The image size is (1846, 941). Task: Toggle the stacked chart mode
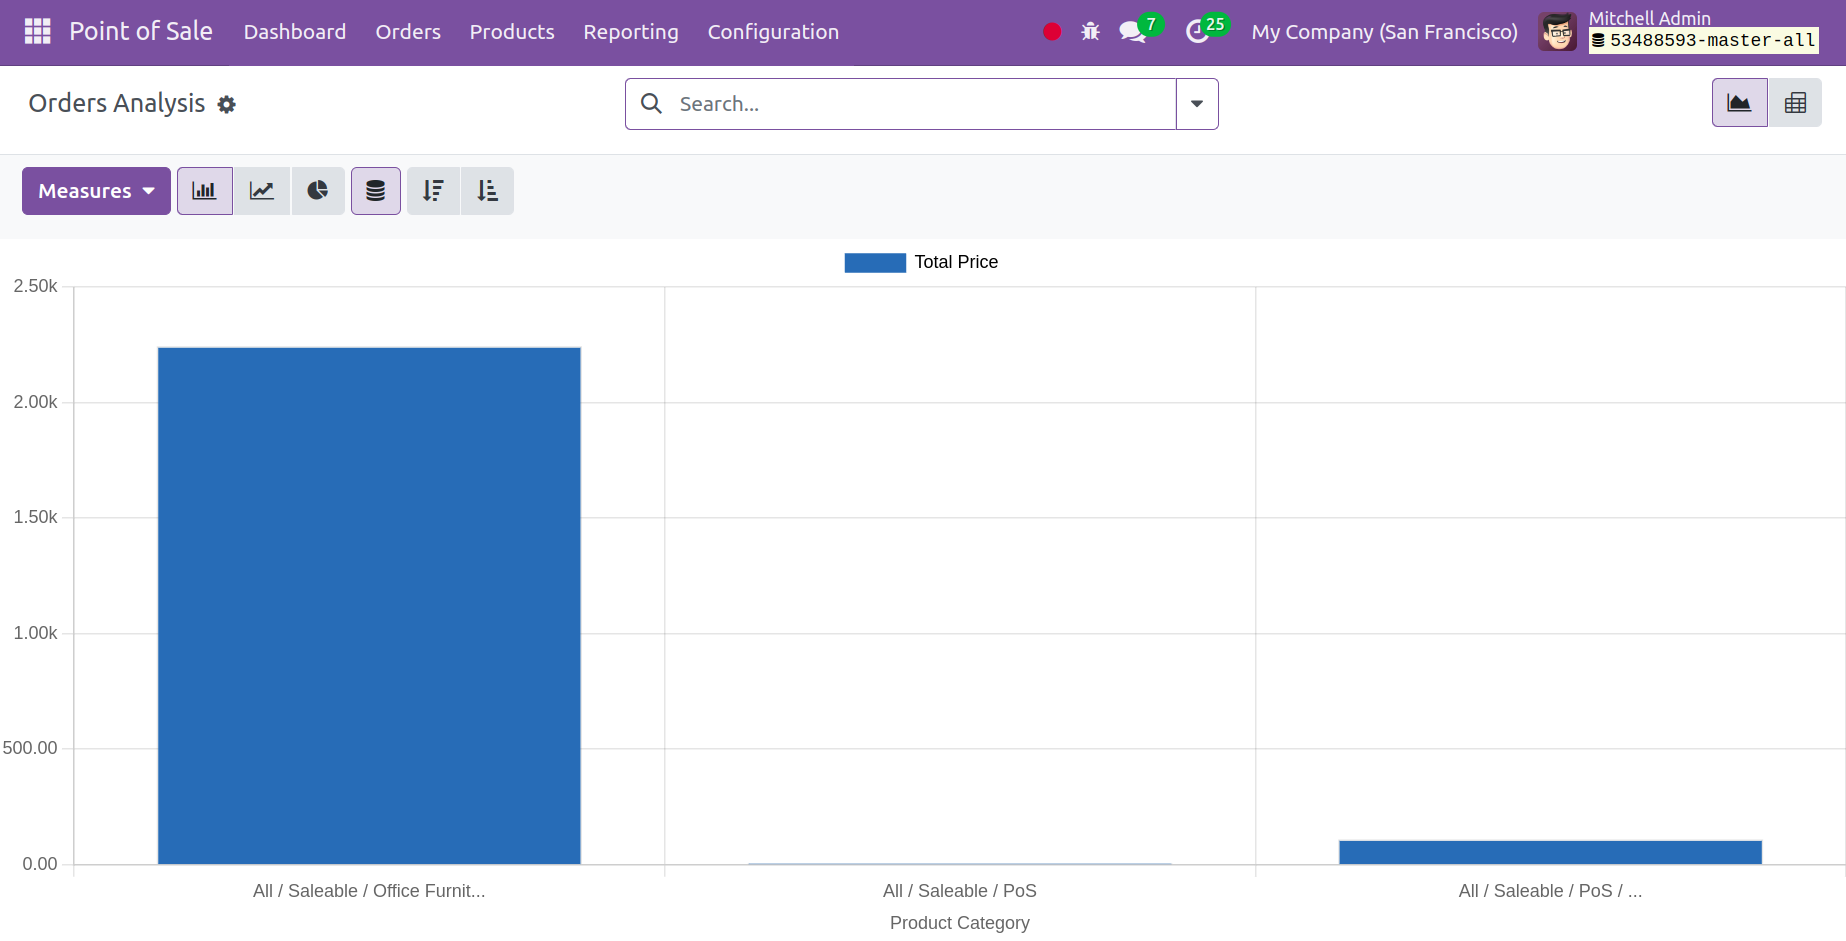coord(376,191)
